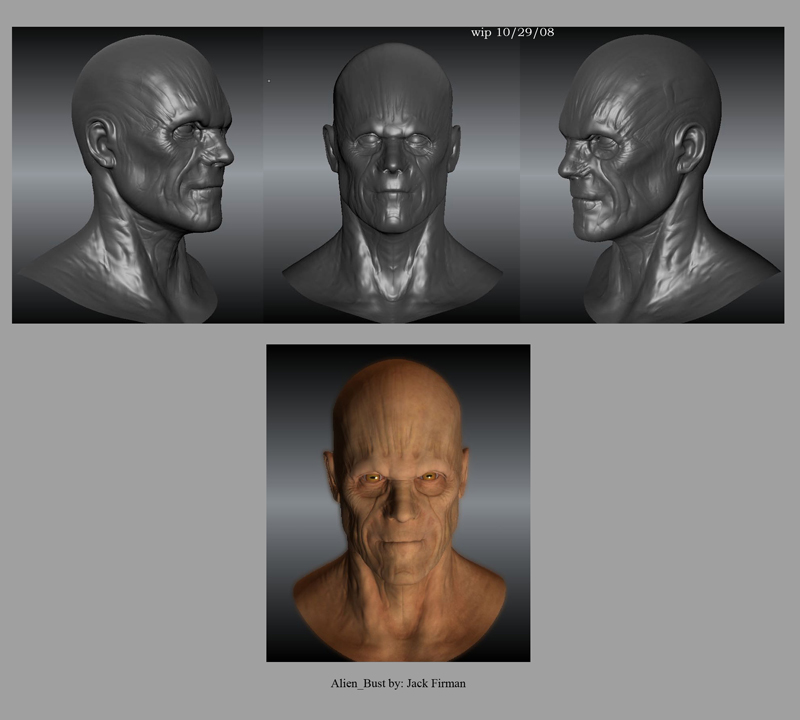Click the ear on the left gray bust
This screenshot has width=800, height=720.
(100, 142)
